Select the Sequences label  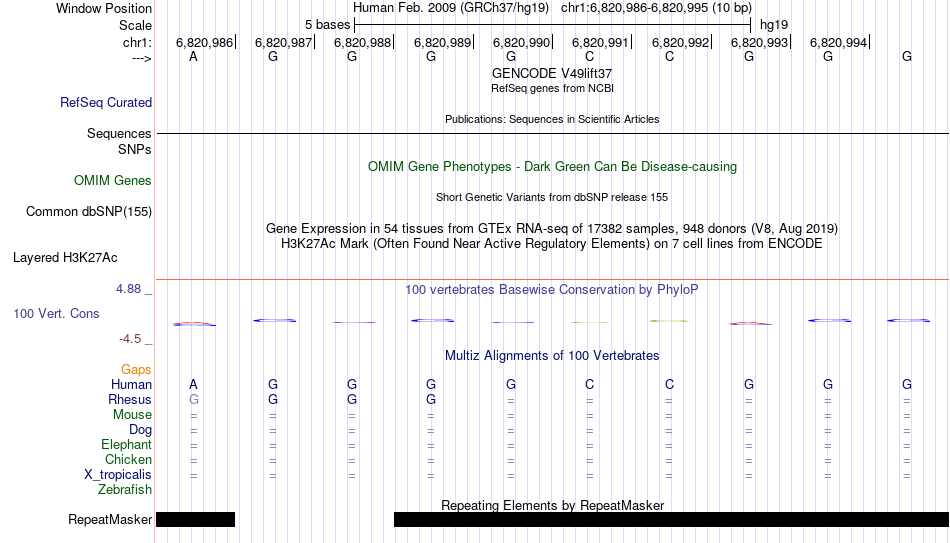tap(119, 133)
